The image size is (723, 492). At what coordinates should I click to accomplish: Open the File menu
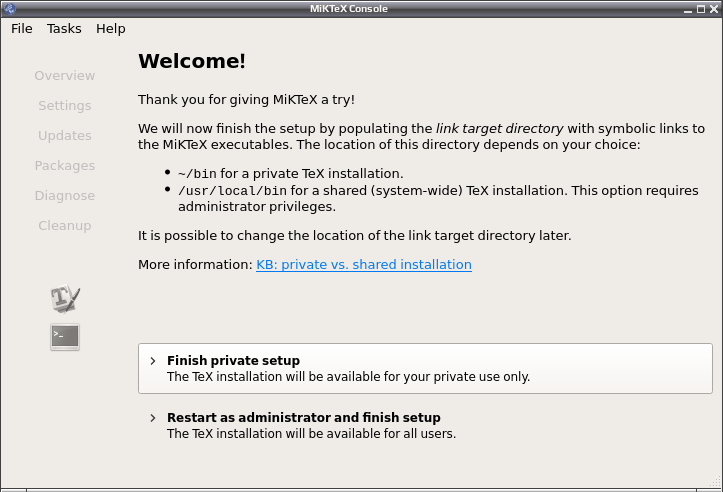(x=22, y=29)
